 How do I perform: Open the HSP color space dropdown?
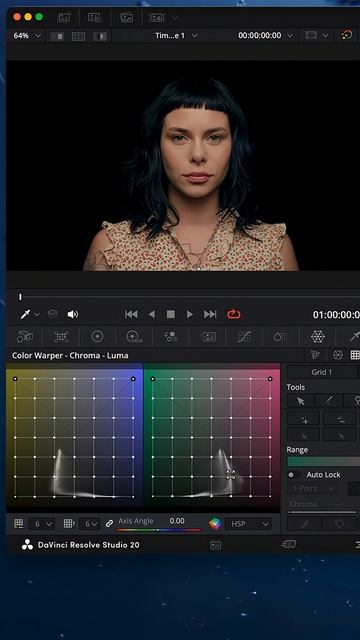point(248,524)
